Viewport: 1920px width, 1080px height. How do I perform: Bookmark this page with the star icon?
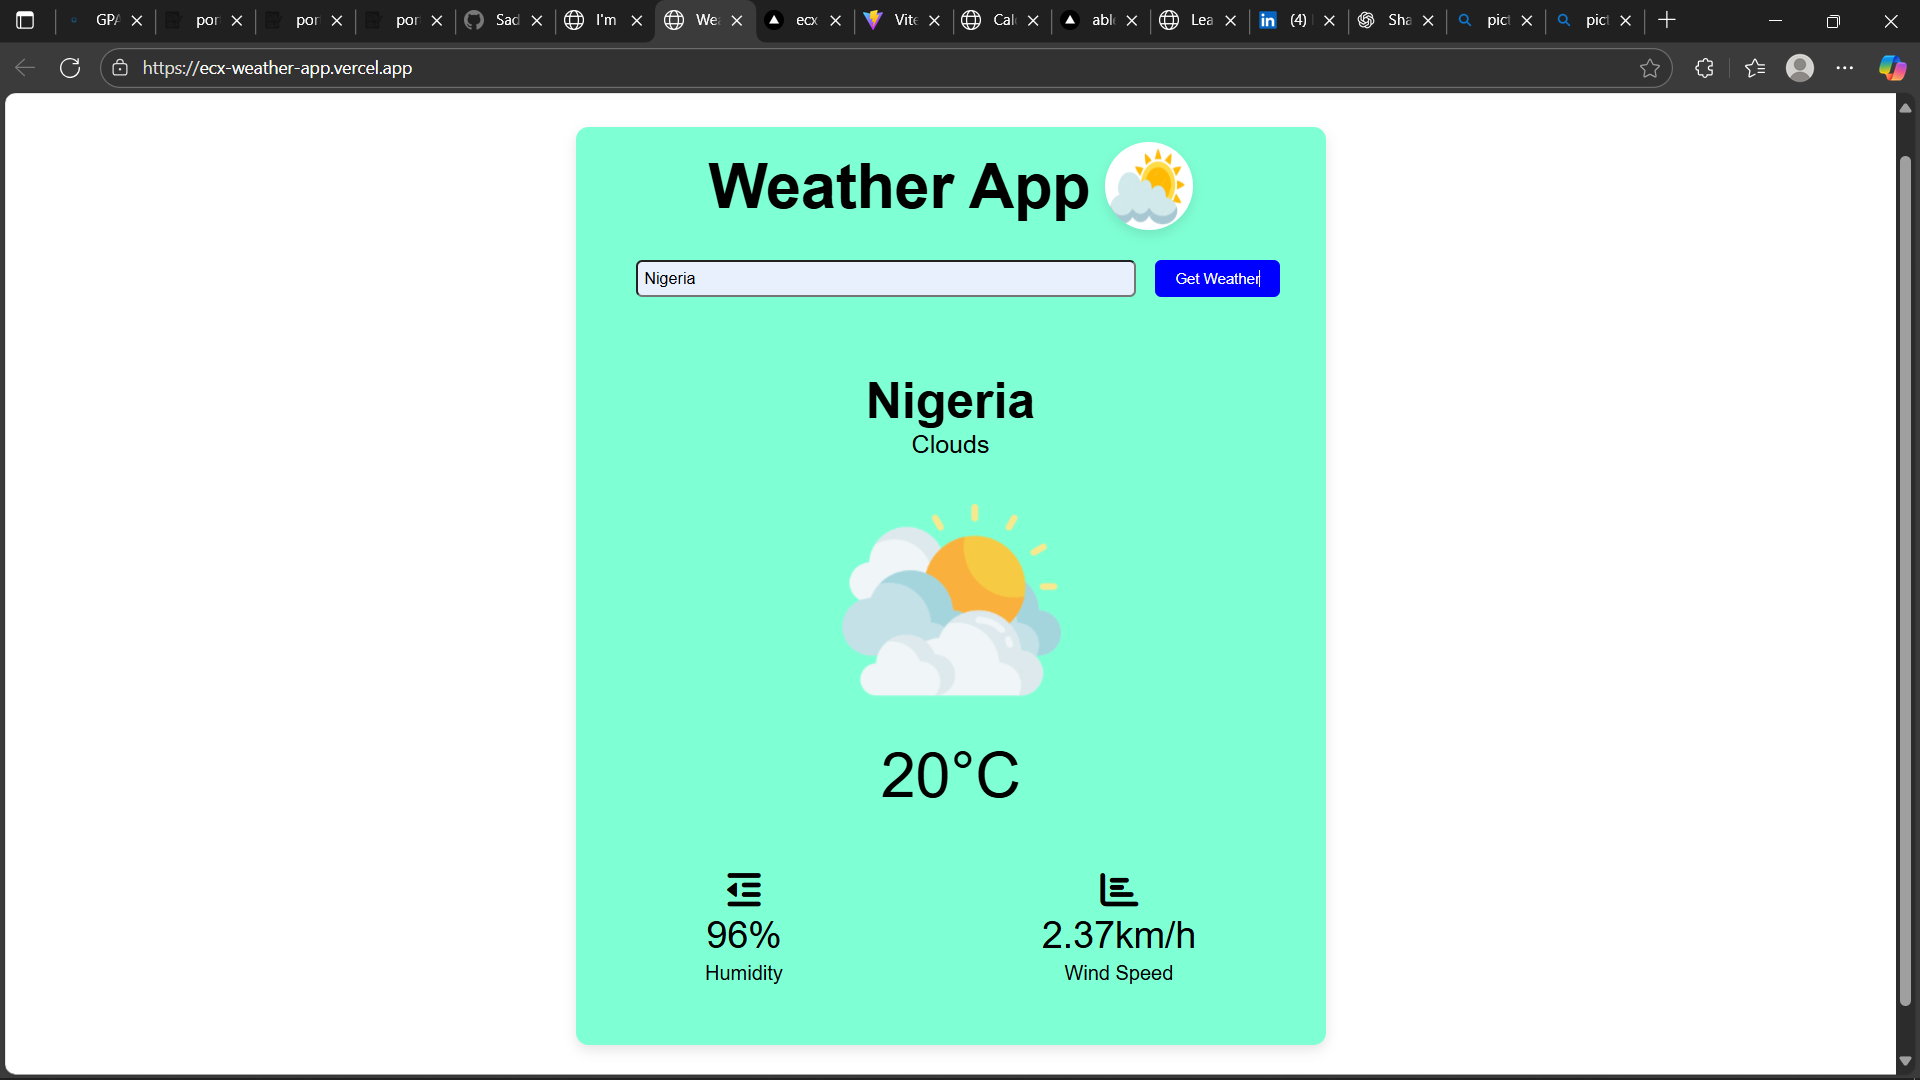(1650, 68)
